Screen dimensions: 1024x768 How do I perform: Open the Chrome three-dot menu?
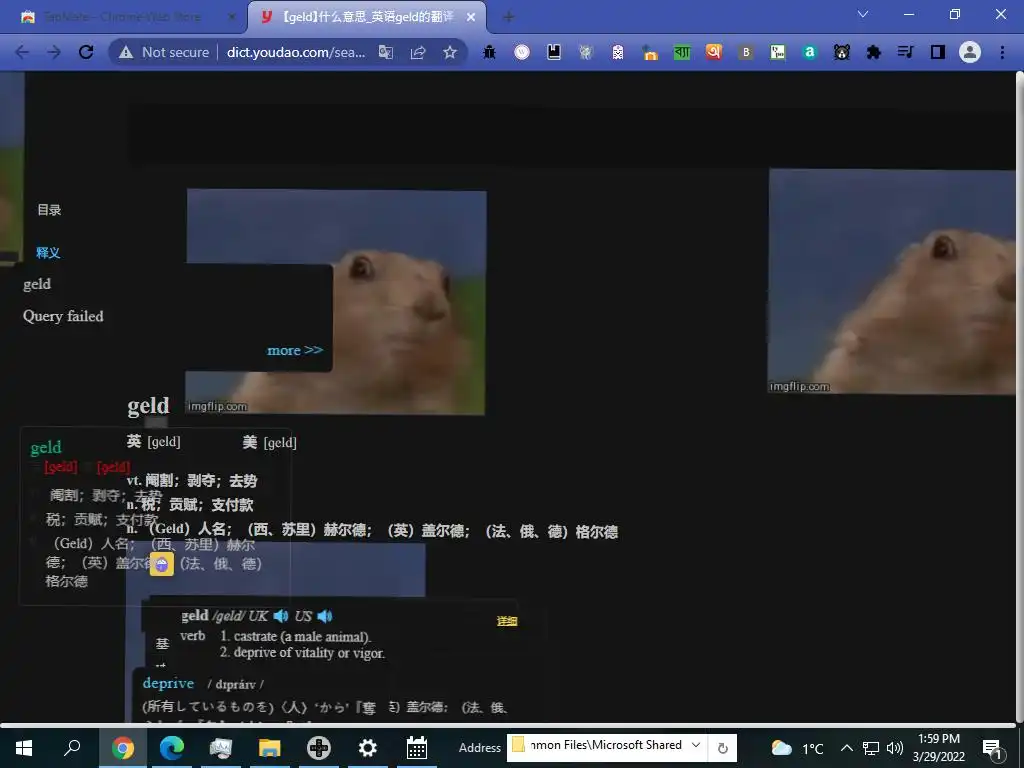1002,52
